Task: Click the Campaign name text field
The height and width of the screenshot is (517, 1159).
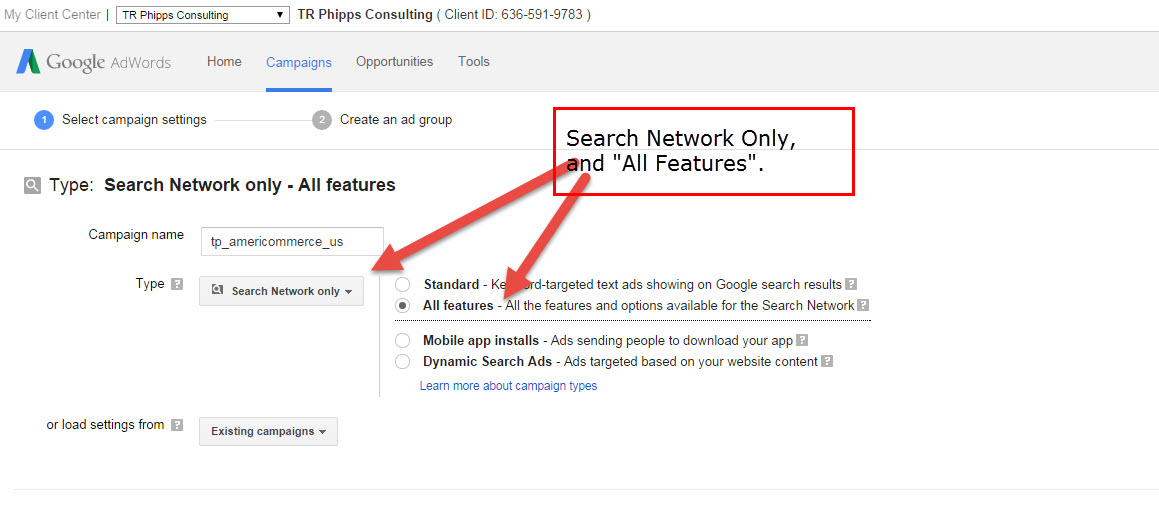Action: click(292, 242)
